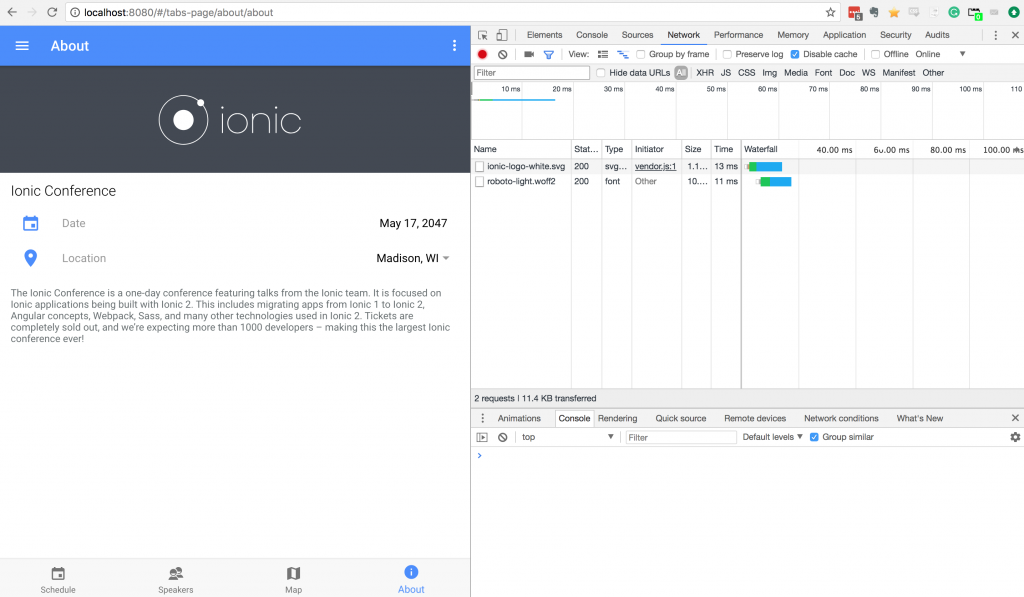Clear the network requests list
1024x597 pixels.
click(502, 54)
